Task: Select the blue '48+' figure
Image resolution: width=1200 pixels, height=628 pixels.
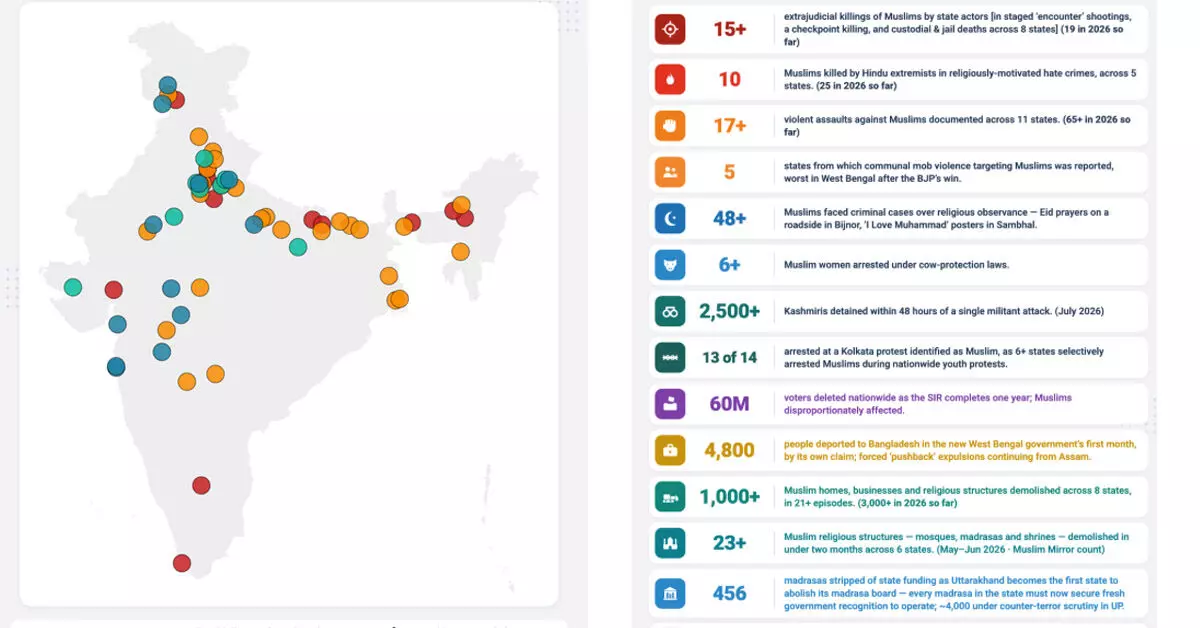Action: click(730, 219)
